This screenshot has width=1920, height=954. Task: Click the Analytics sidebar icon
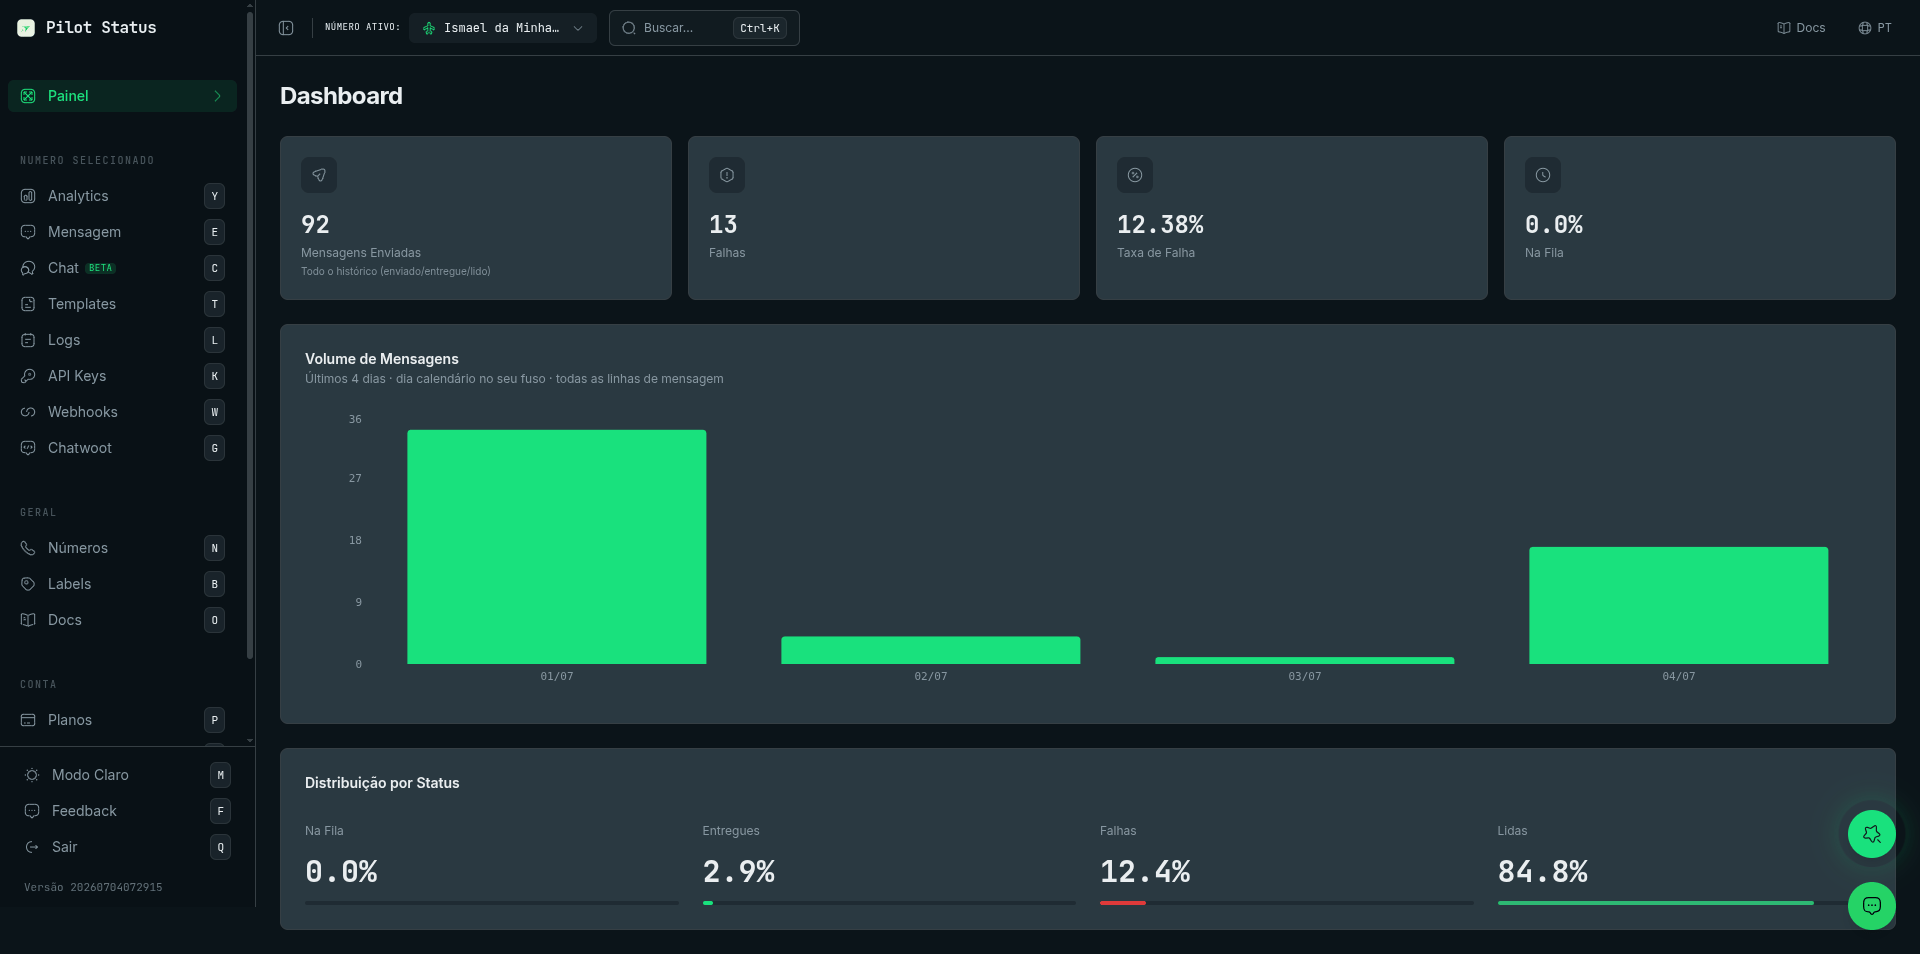[x=28, y=196]
